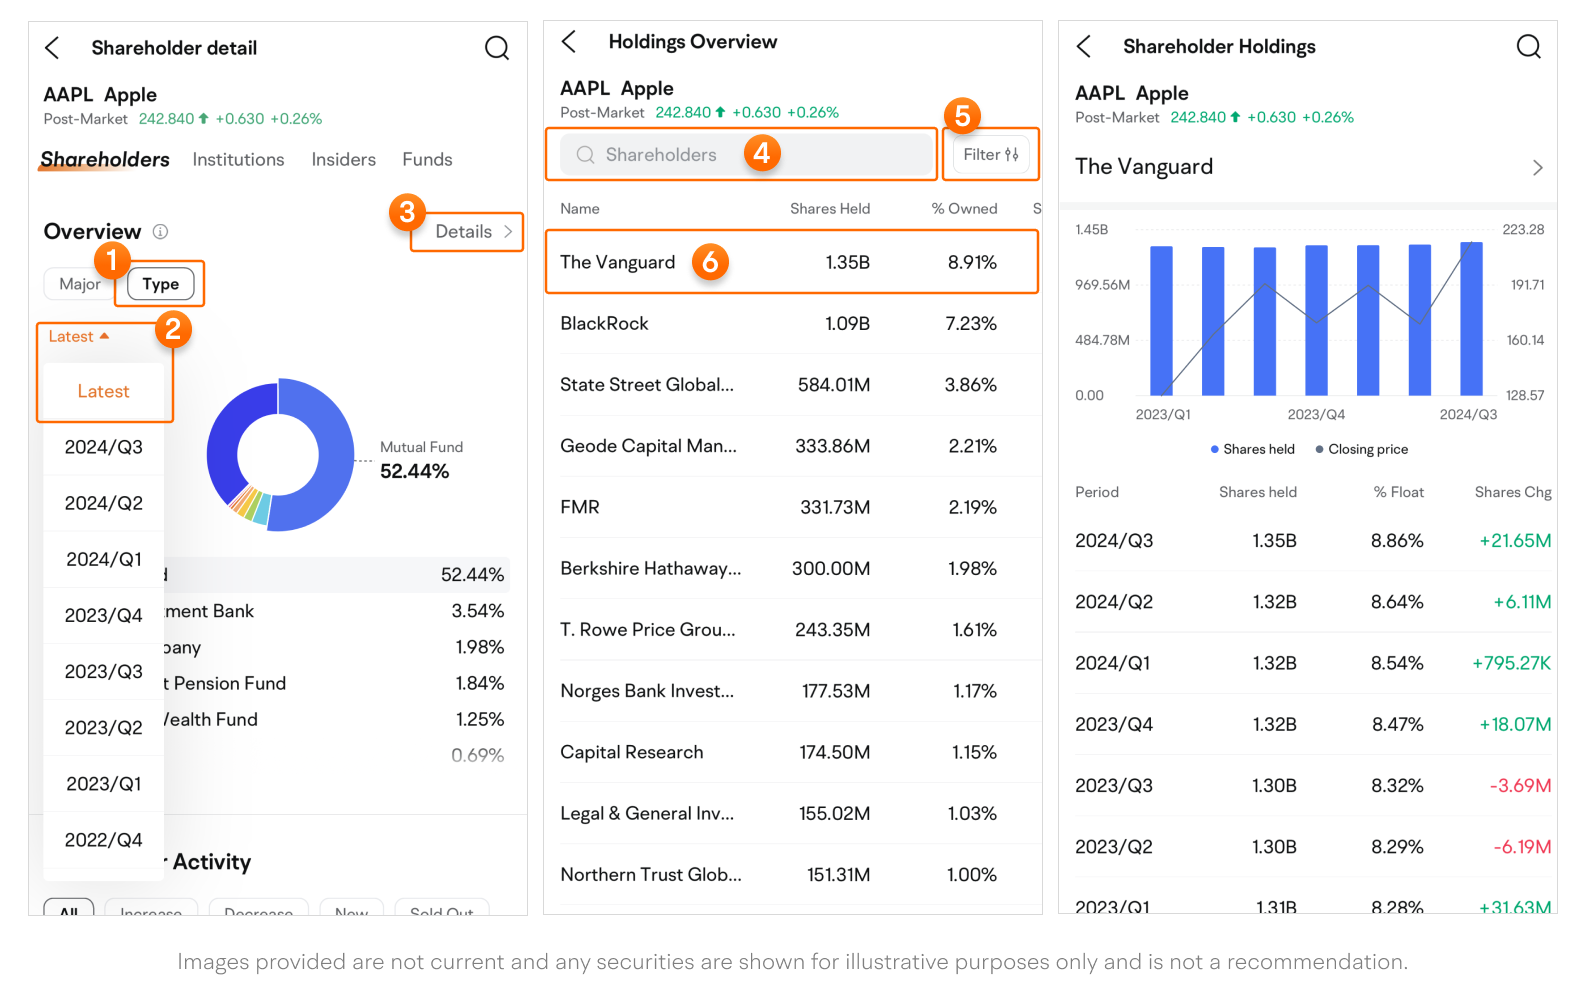The height and width of the screenshot is (1007, 1586).
Task: Collapse the Latest period dropdown
Action: (x=79, y=337)
